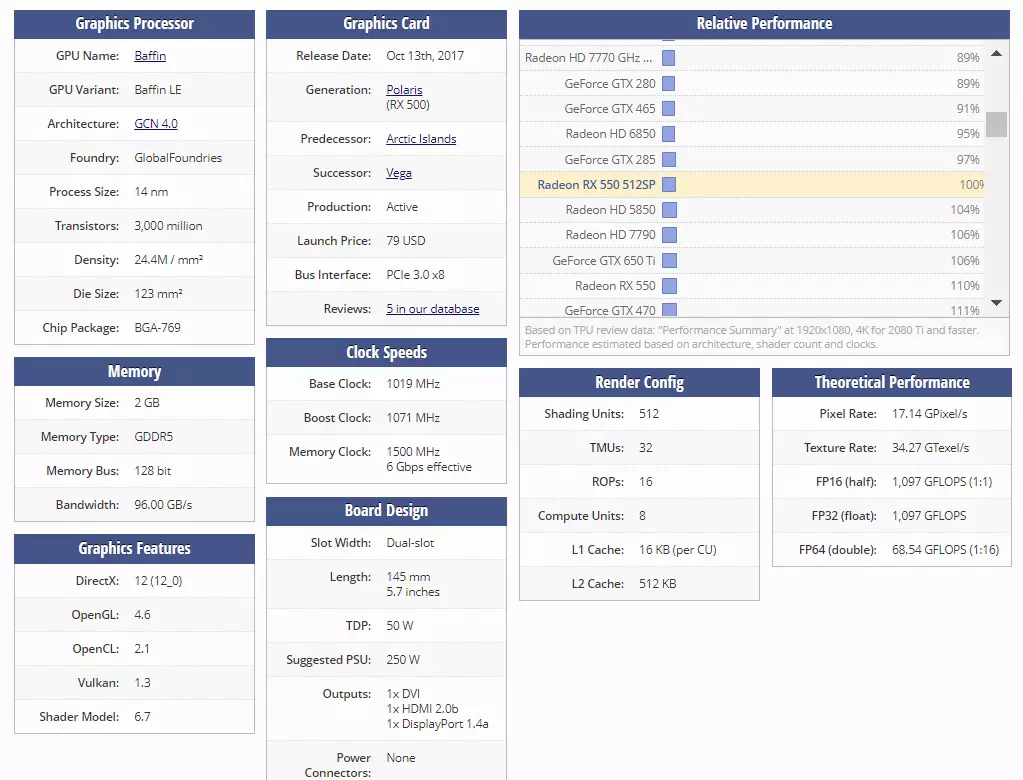This screenshot has height=780, width=1023.
Task: Click the performance bar for Radeon HD 5850
Action: click(669, 210)
